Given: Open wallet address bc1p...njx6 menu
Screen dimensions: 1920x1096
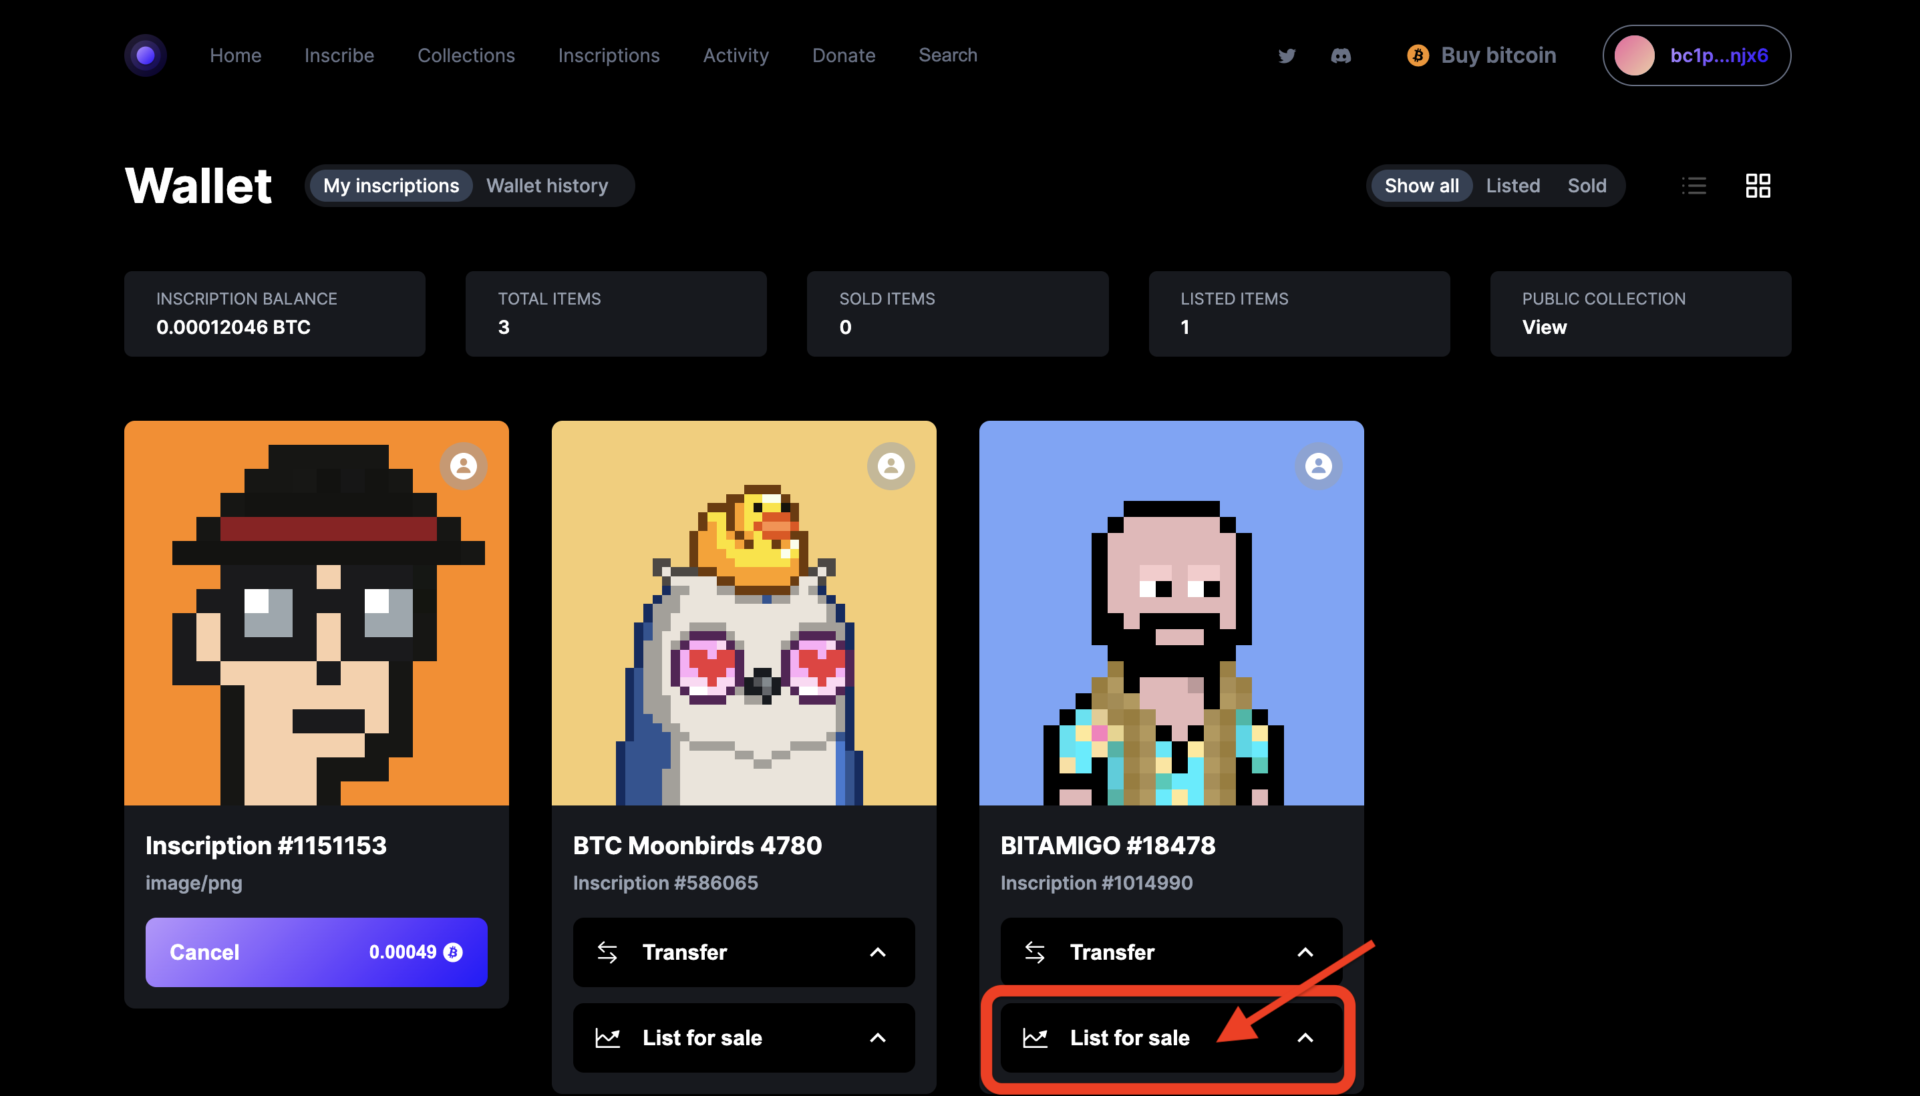Looking at the screenshot, I should pos(1696,56).
